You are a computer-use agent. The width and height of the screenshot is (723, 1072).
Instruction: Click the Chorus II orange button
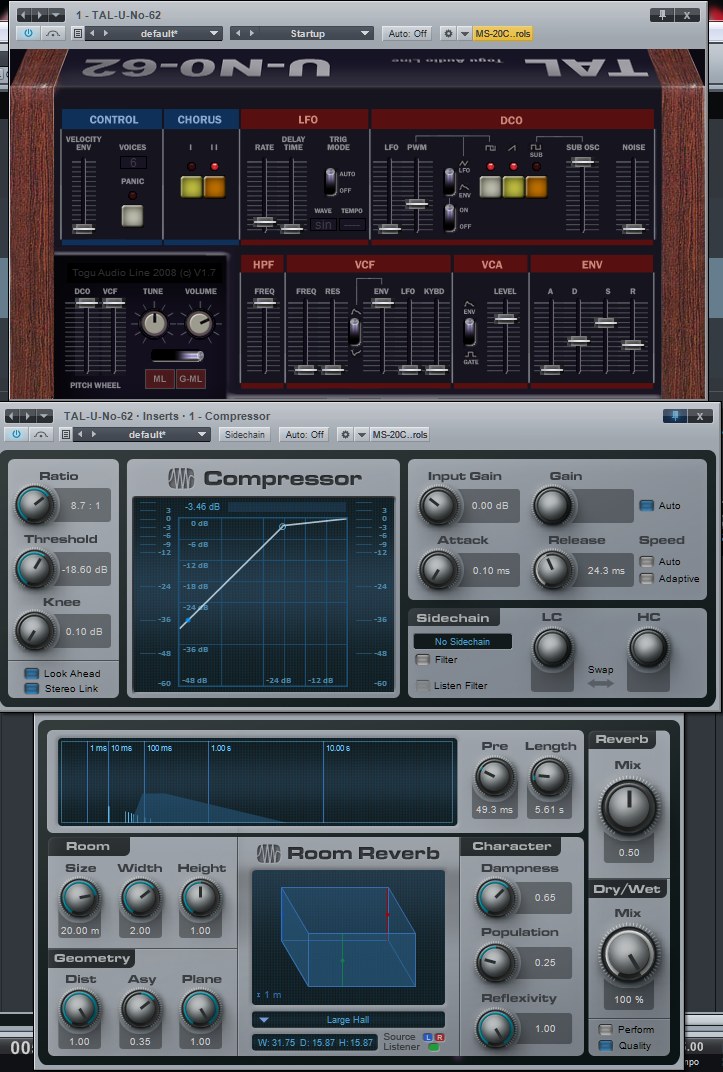215,187
